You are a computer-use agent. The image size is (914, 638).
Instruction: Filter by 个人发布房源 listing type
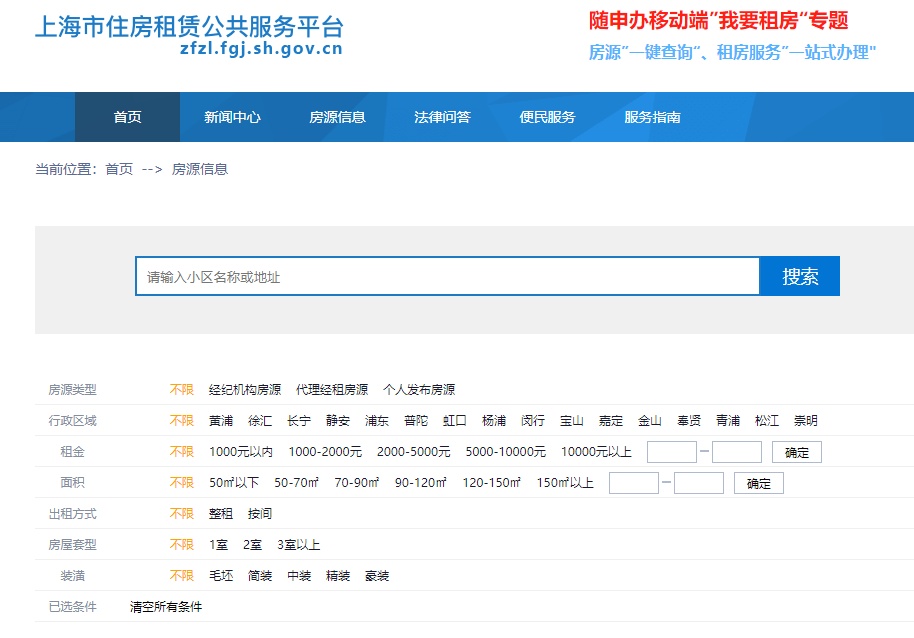[419, 390]
